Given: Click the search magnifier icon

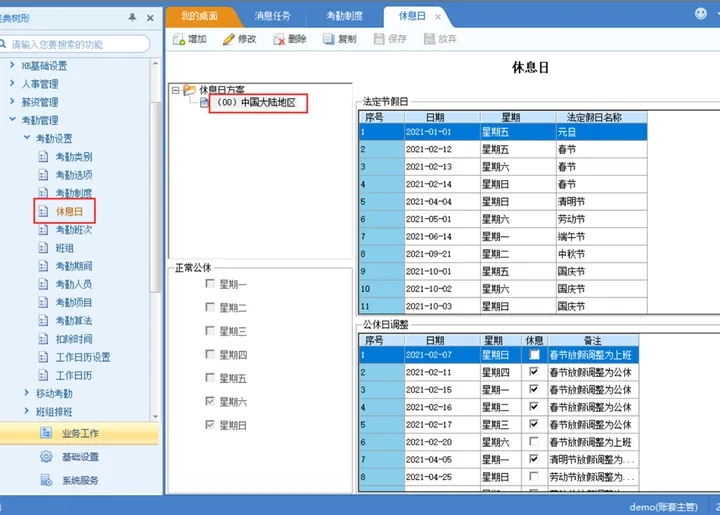Looking at the screenshot, I should tap(3, 44).
